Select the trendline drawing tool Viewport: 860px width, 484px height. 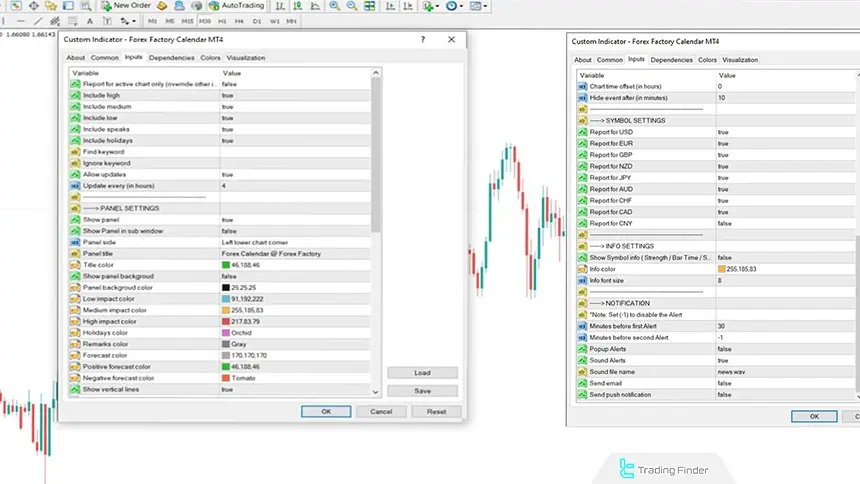point(38,21)
